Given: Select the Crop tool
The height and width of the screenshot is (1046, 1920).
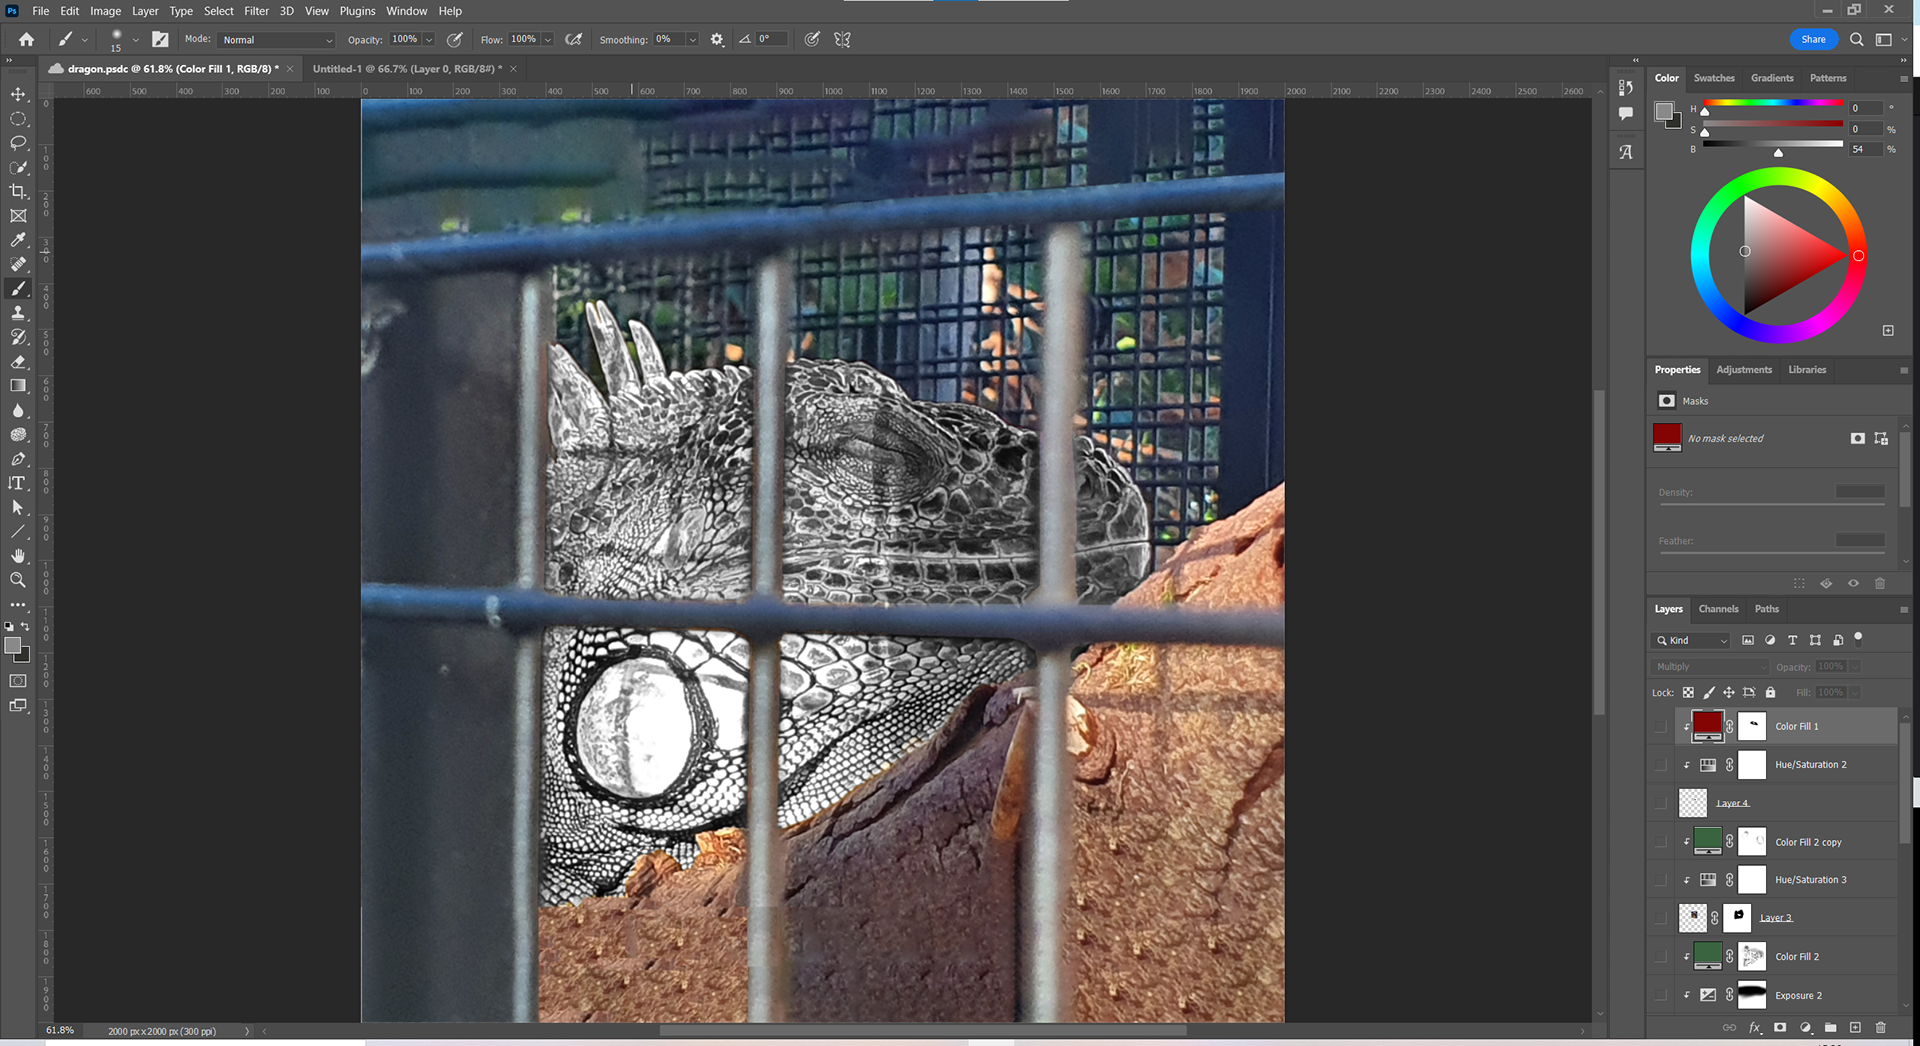Looking at the screenshot, I should (18, 191).
